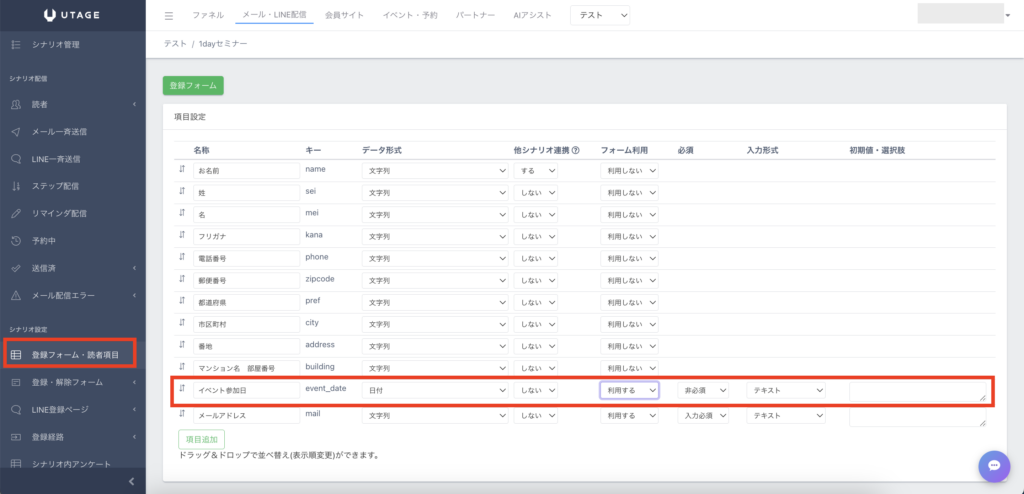Open 他シナリオ連携 dropdown for お名前 row
Screen dimensions: 1024x494
(x=536, y=171)
